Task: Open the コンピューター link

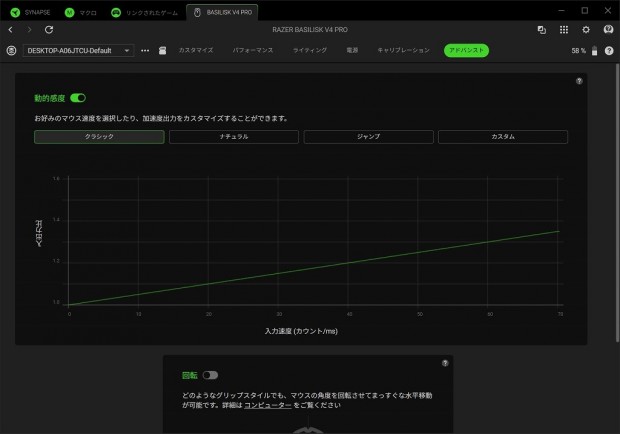Action: pos(268,405)
